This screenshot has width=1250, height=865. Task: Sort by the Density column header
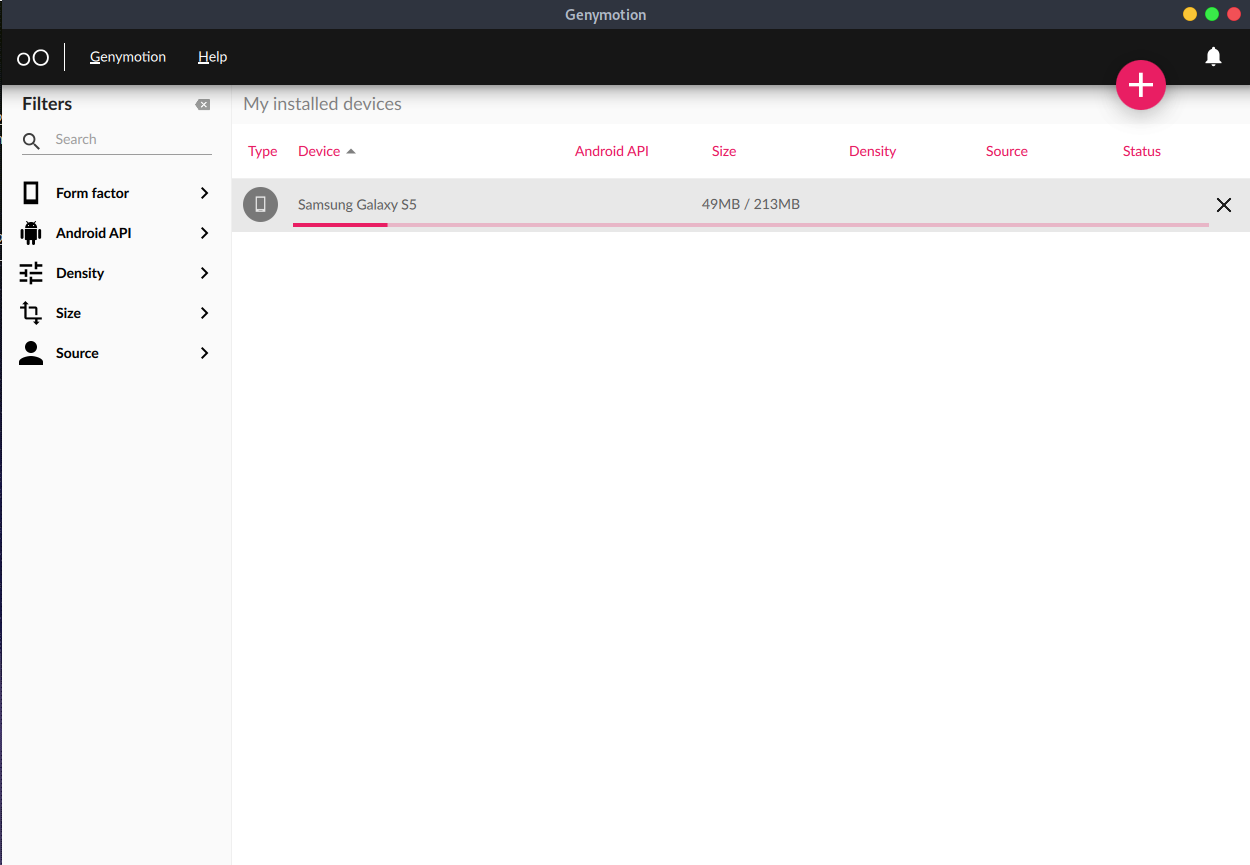click(872, 151)
